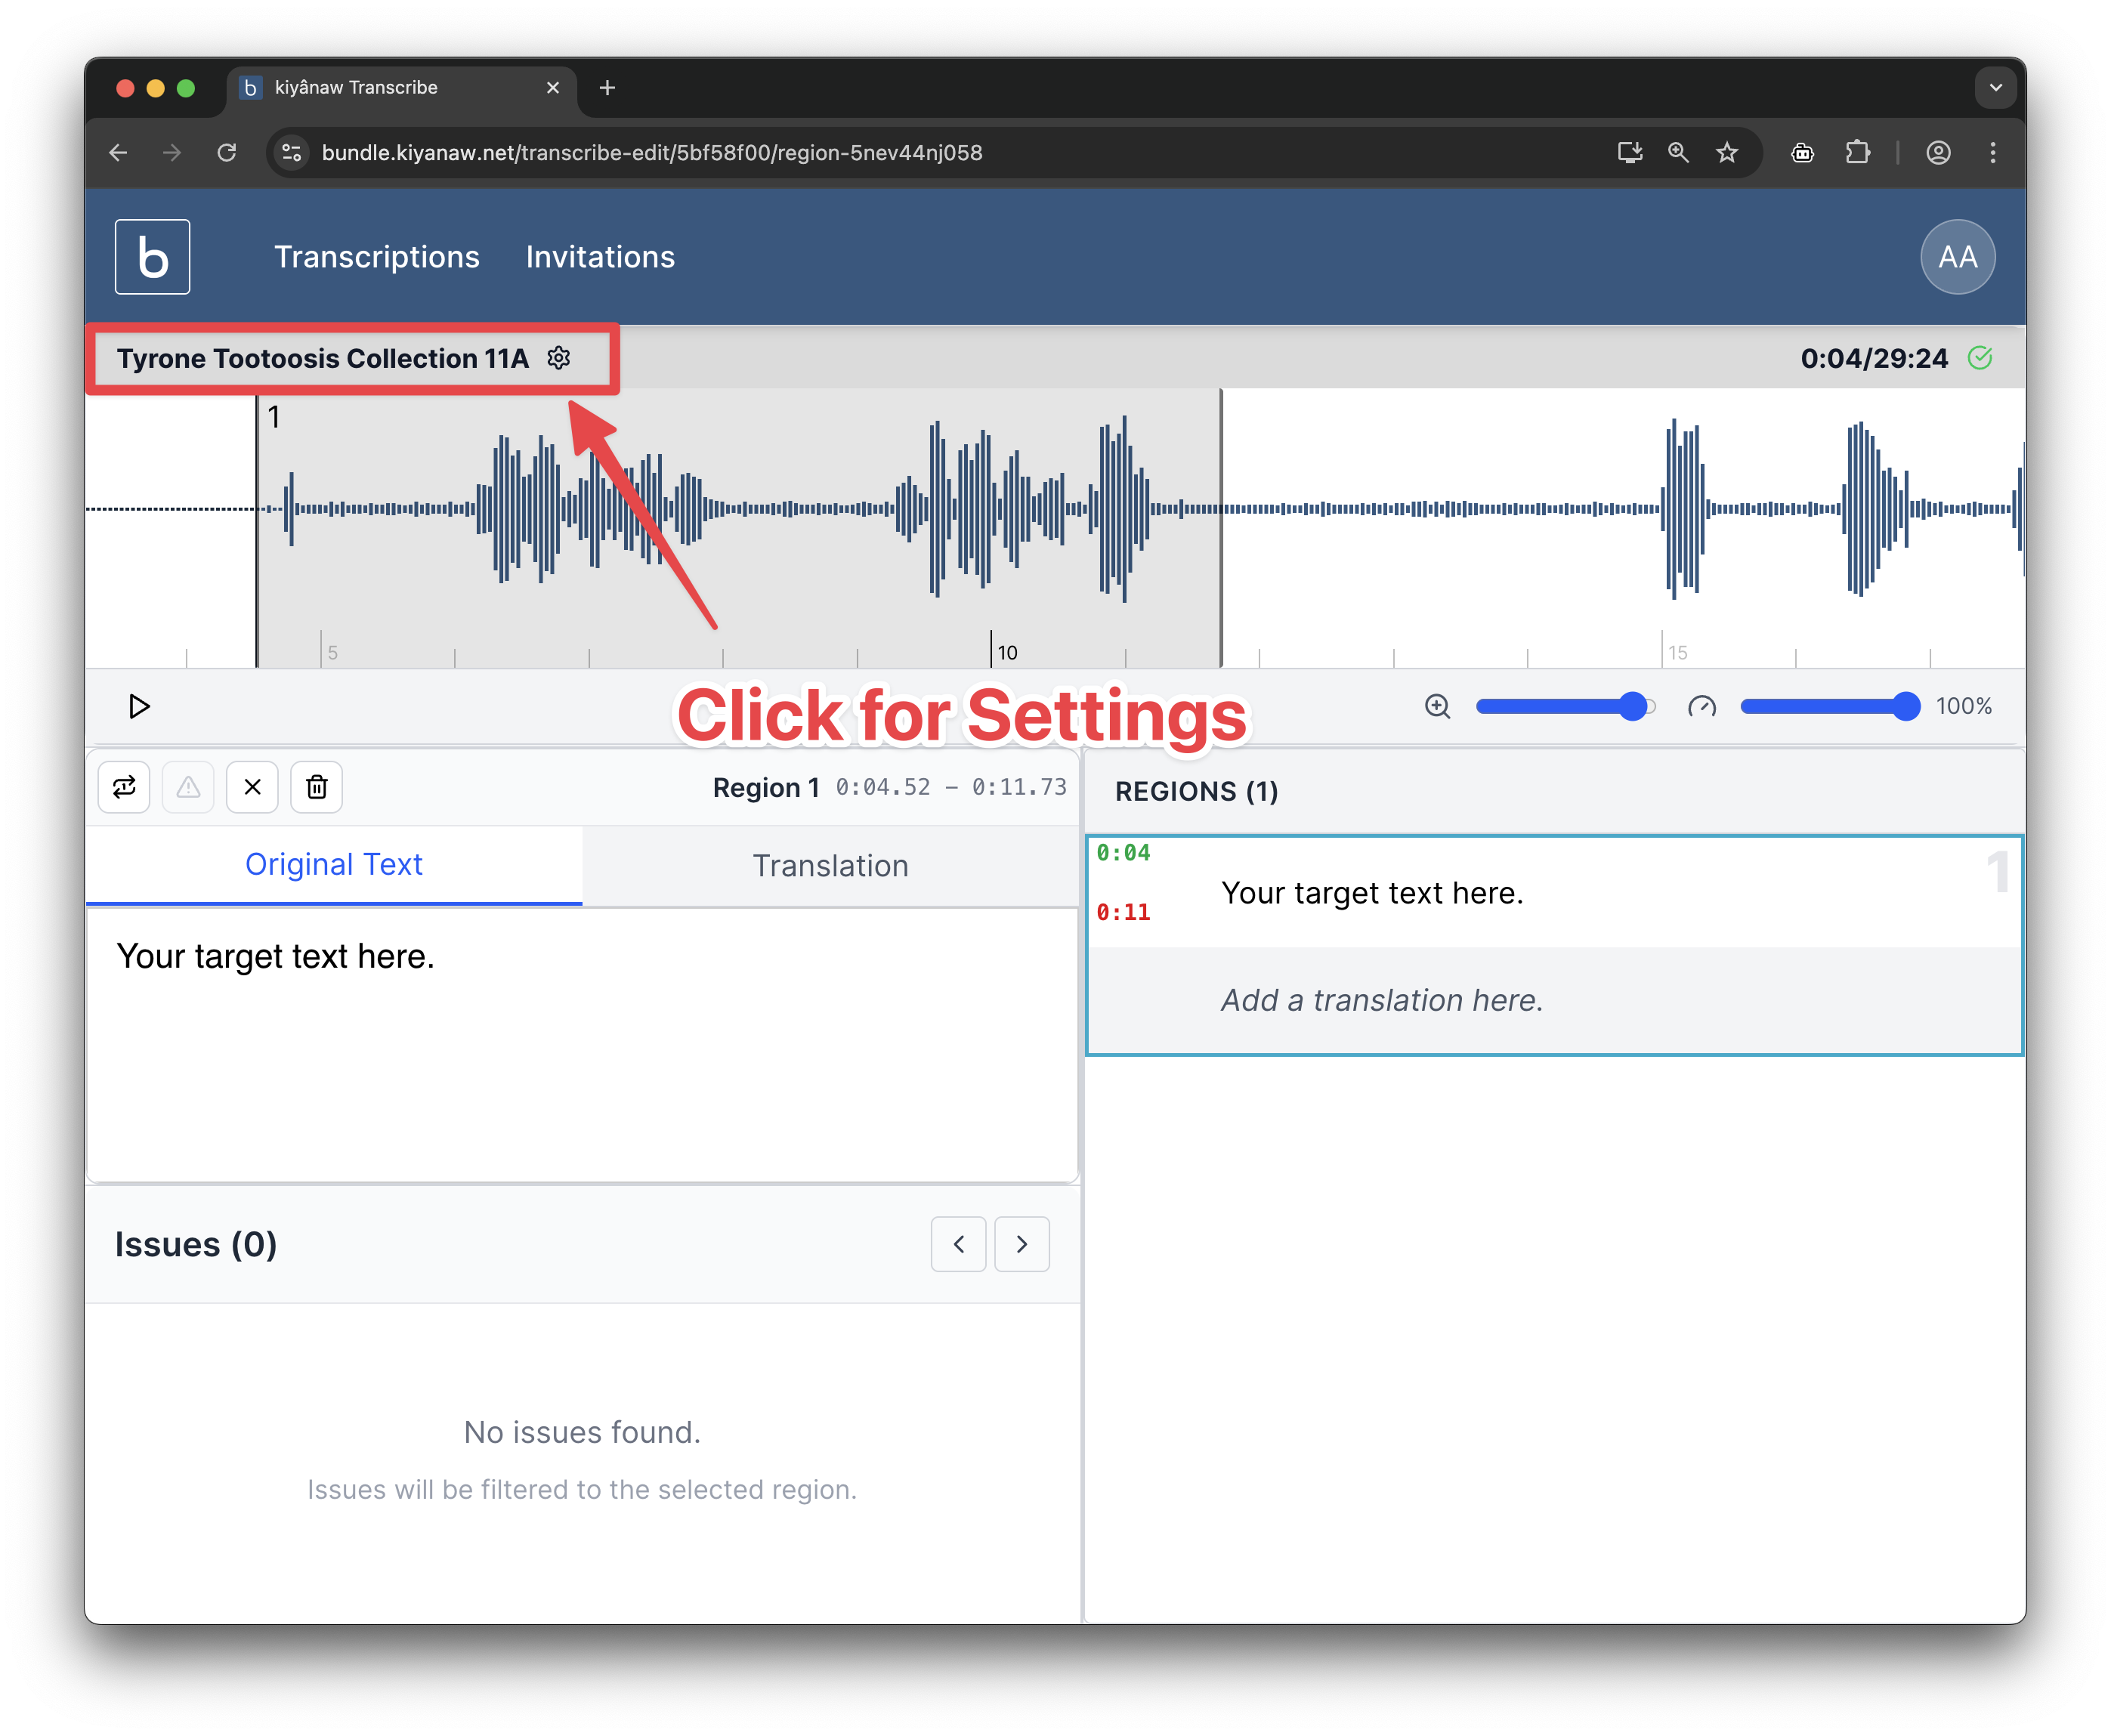Delete the selected region

pos(316,787)
